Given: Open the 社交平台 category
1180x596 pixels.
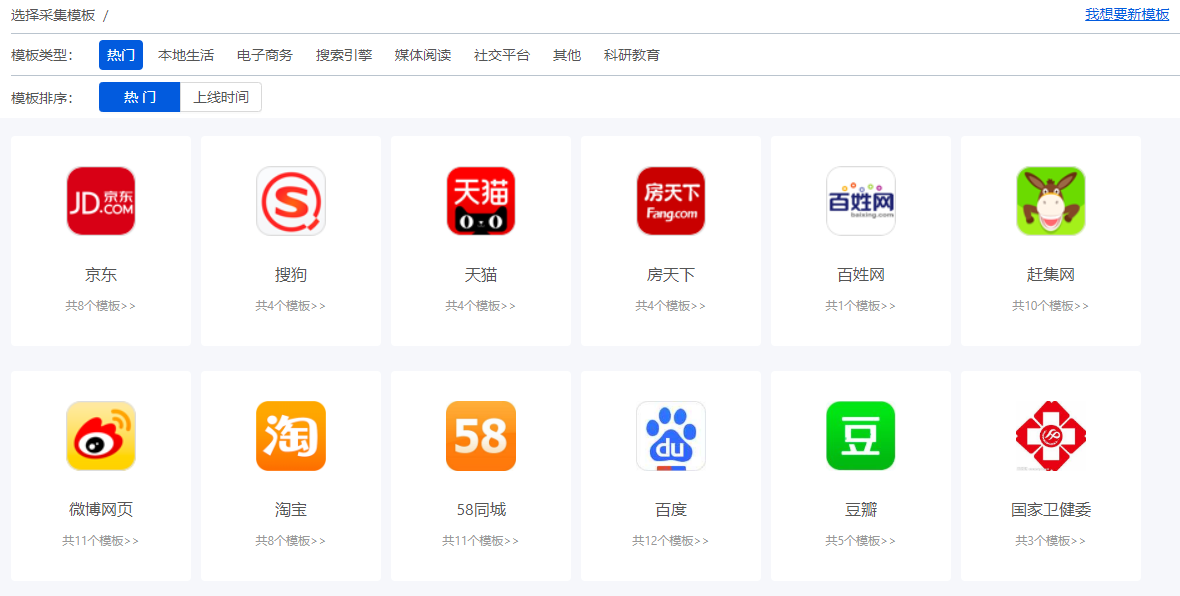Looking at the screenshot, I should coord(502,55).
